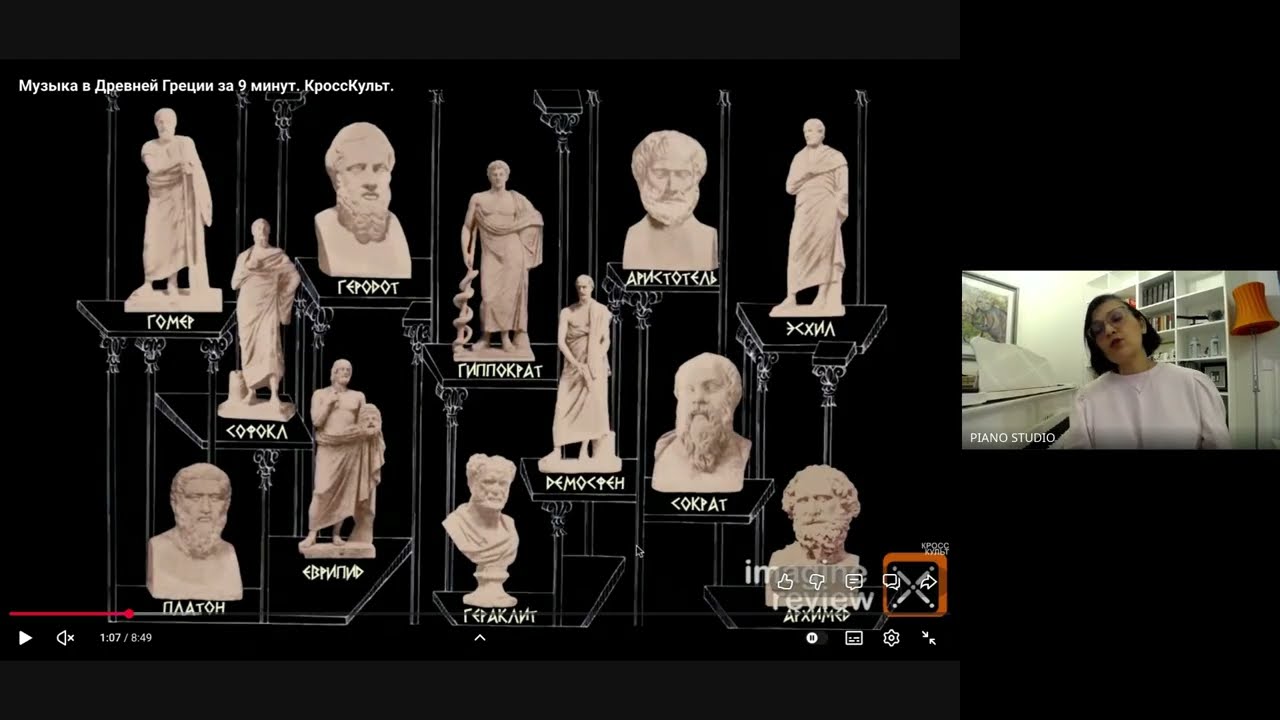Open the video description icon
The image size is (1280, 720).
click(x=854, y=581)
